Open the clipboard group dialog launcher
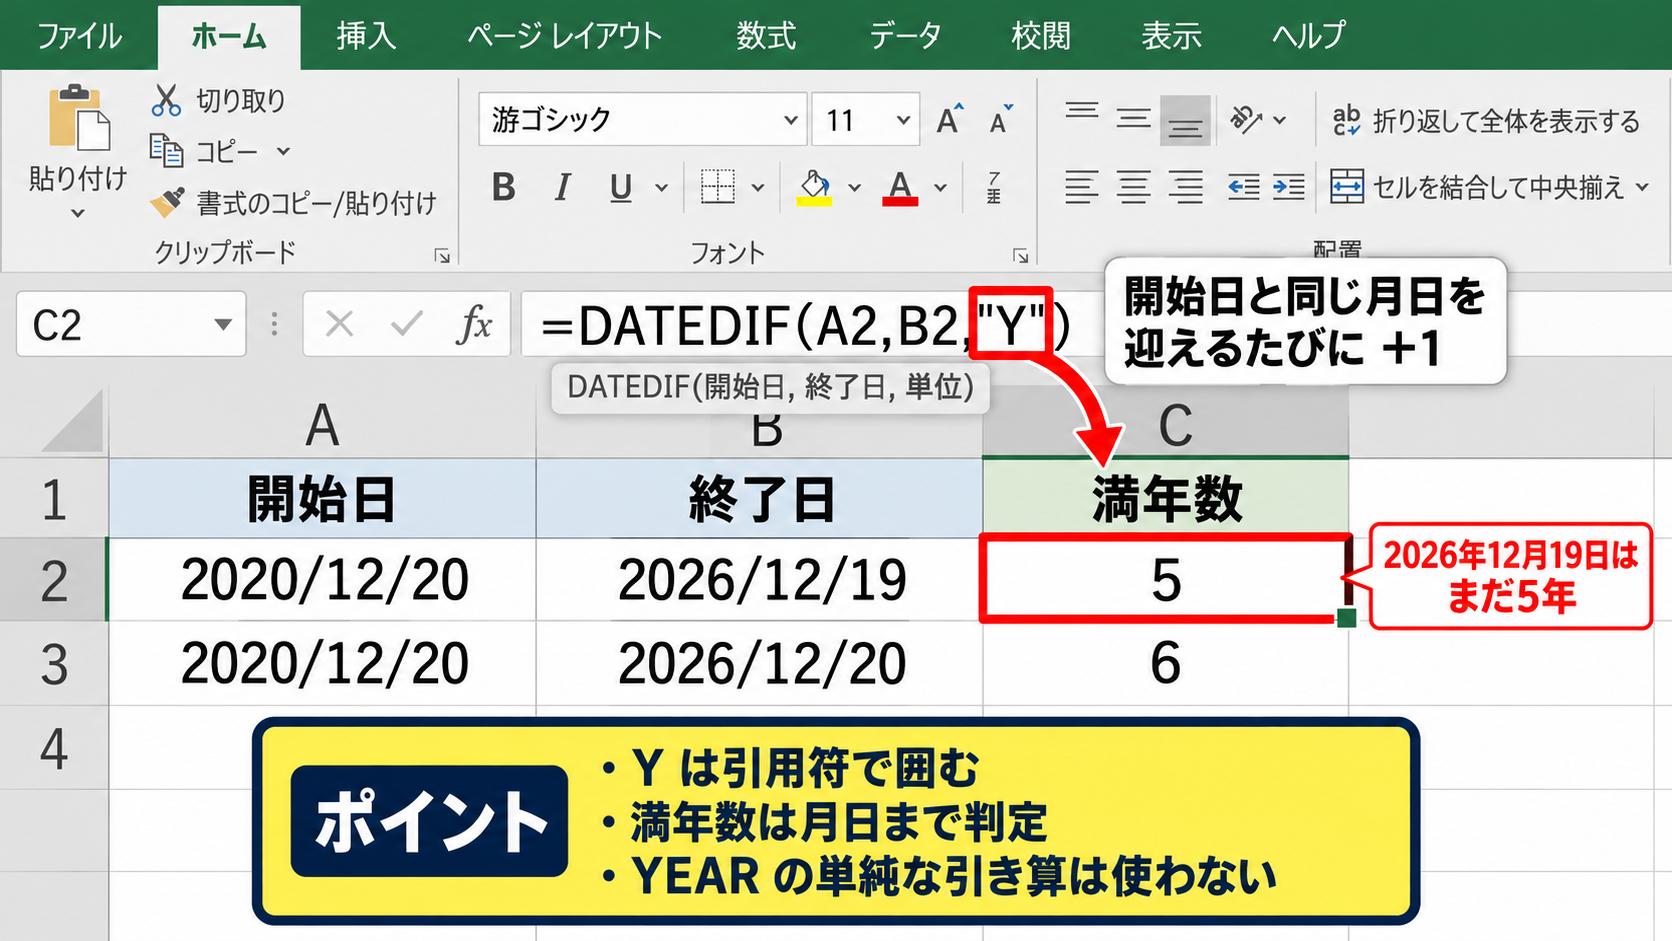 442,256
